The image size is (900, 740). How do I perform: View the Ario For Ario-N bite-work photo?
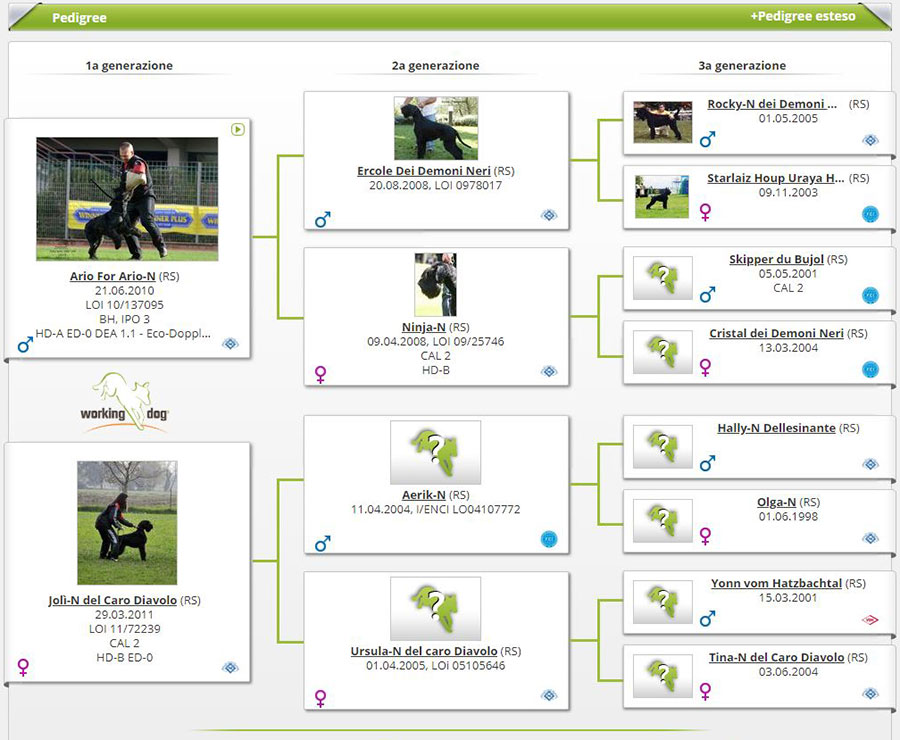tap(127, 199)
